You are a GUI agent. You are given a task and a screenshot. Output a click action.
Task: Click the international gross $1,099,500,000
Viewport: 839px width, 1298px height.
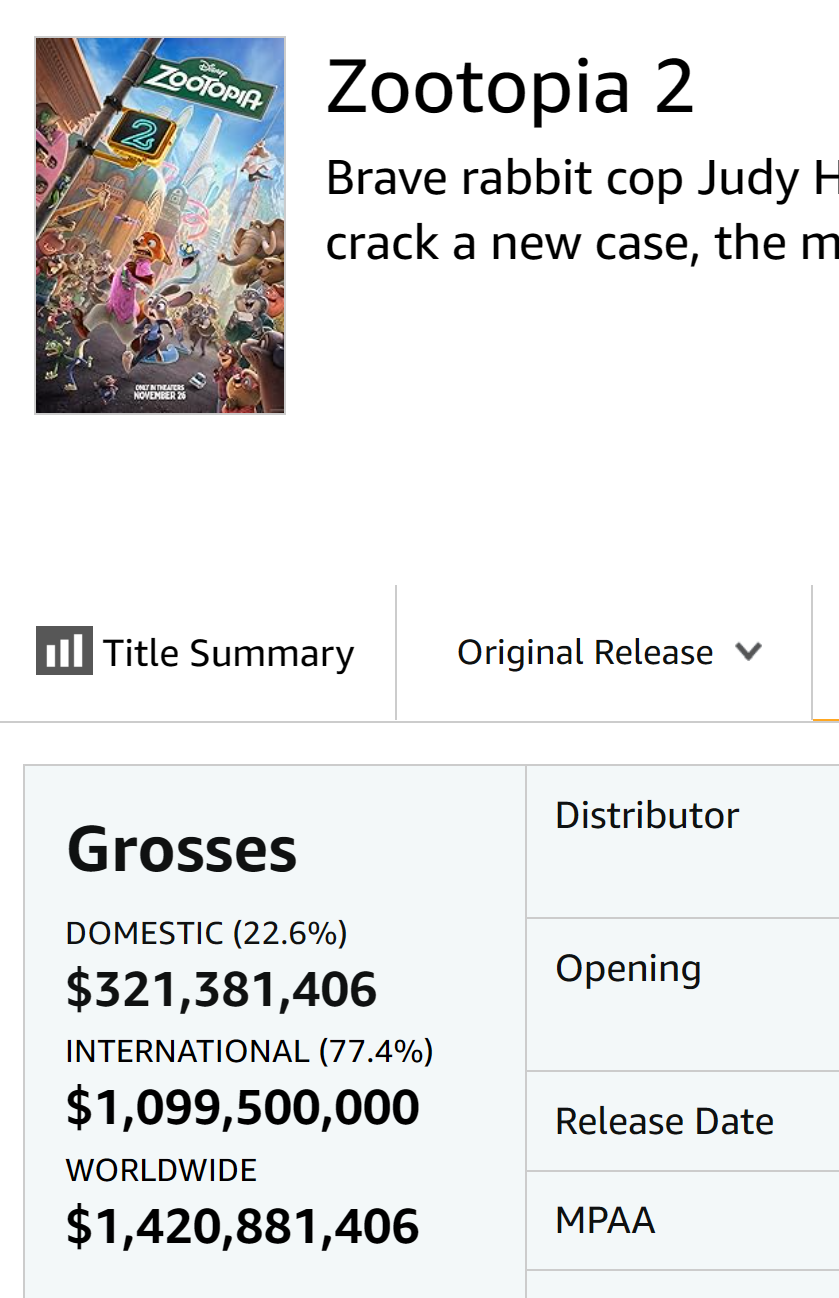pyautogui.click(x=243, y=1108)
